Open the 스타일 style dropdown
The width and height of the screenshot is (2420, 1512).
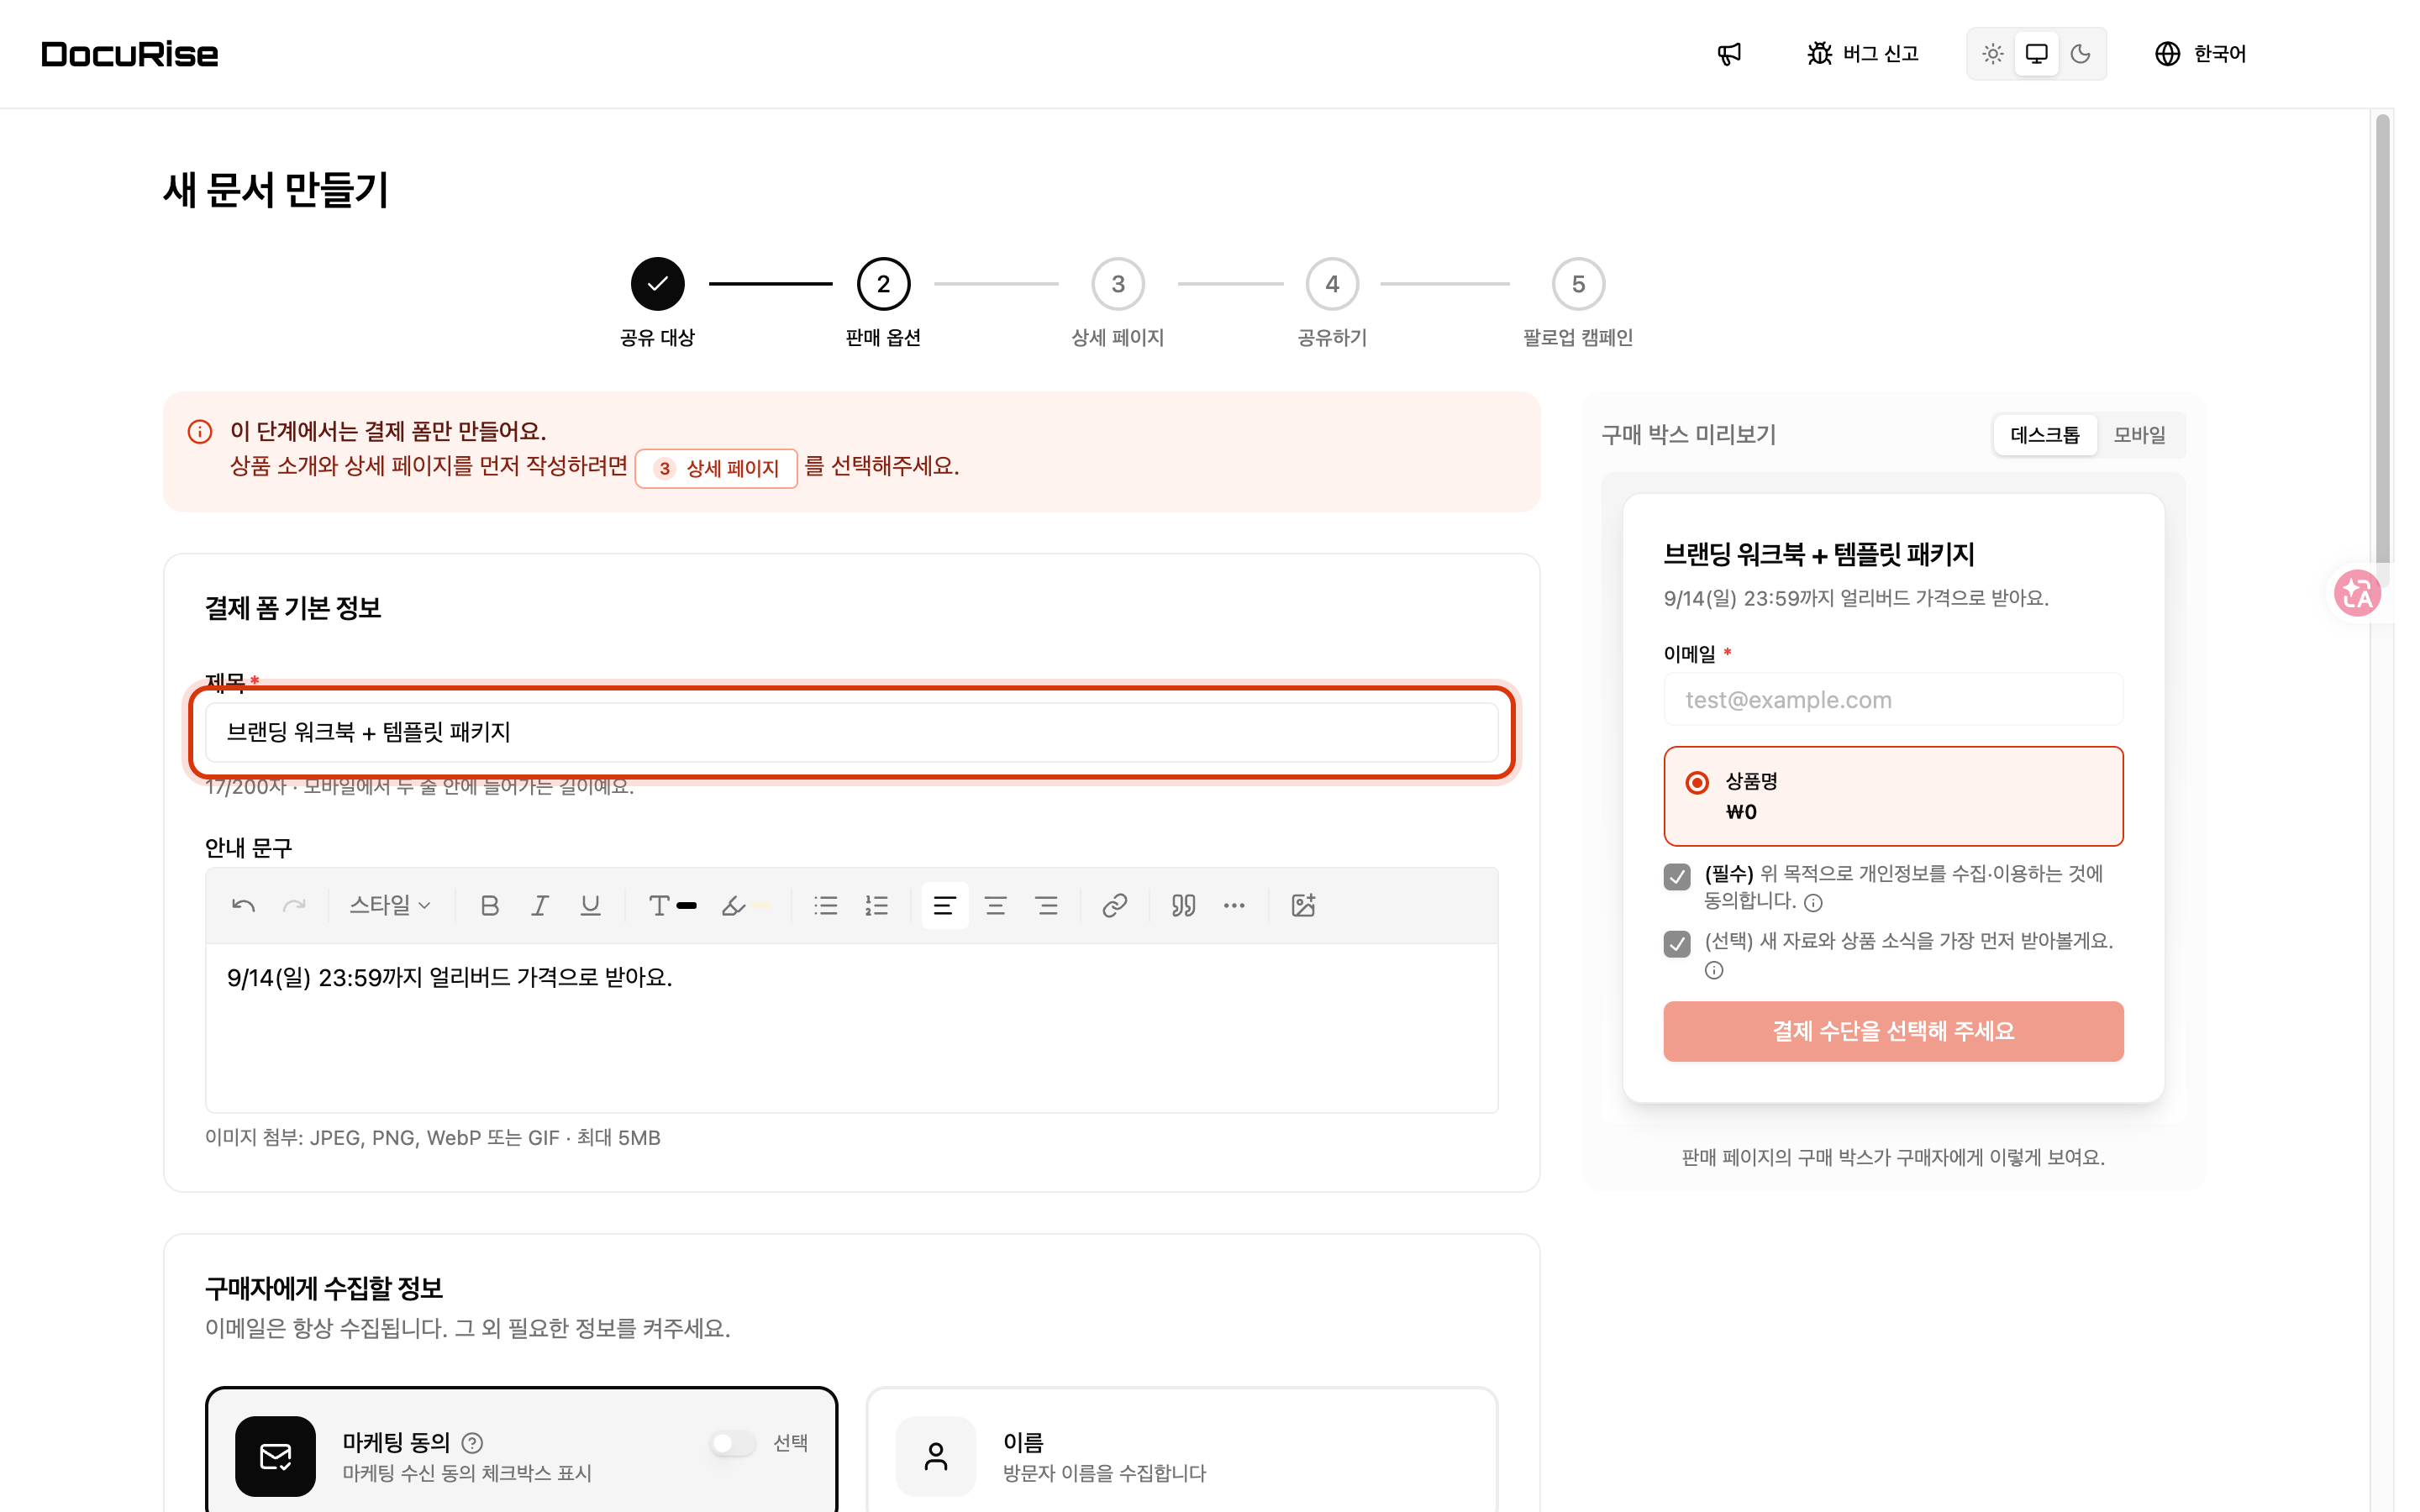(x=389, y=906)
